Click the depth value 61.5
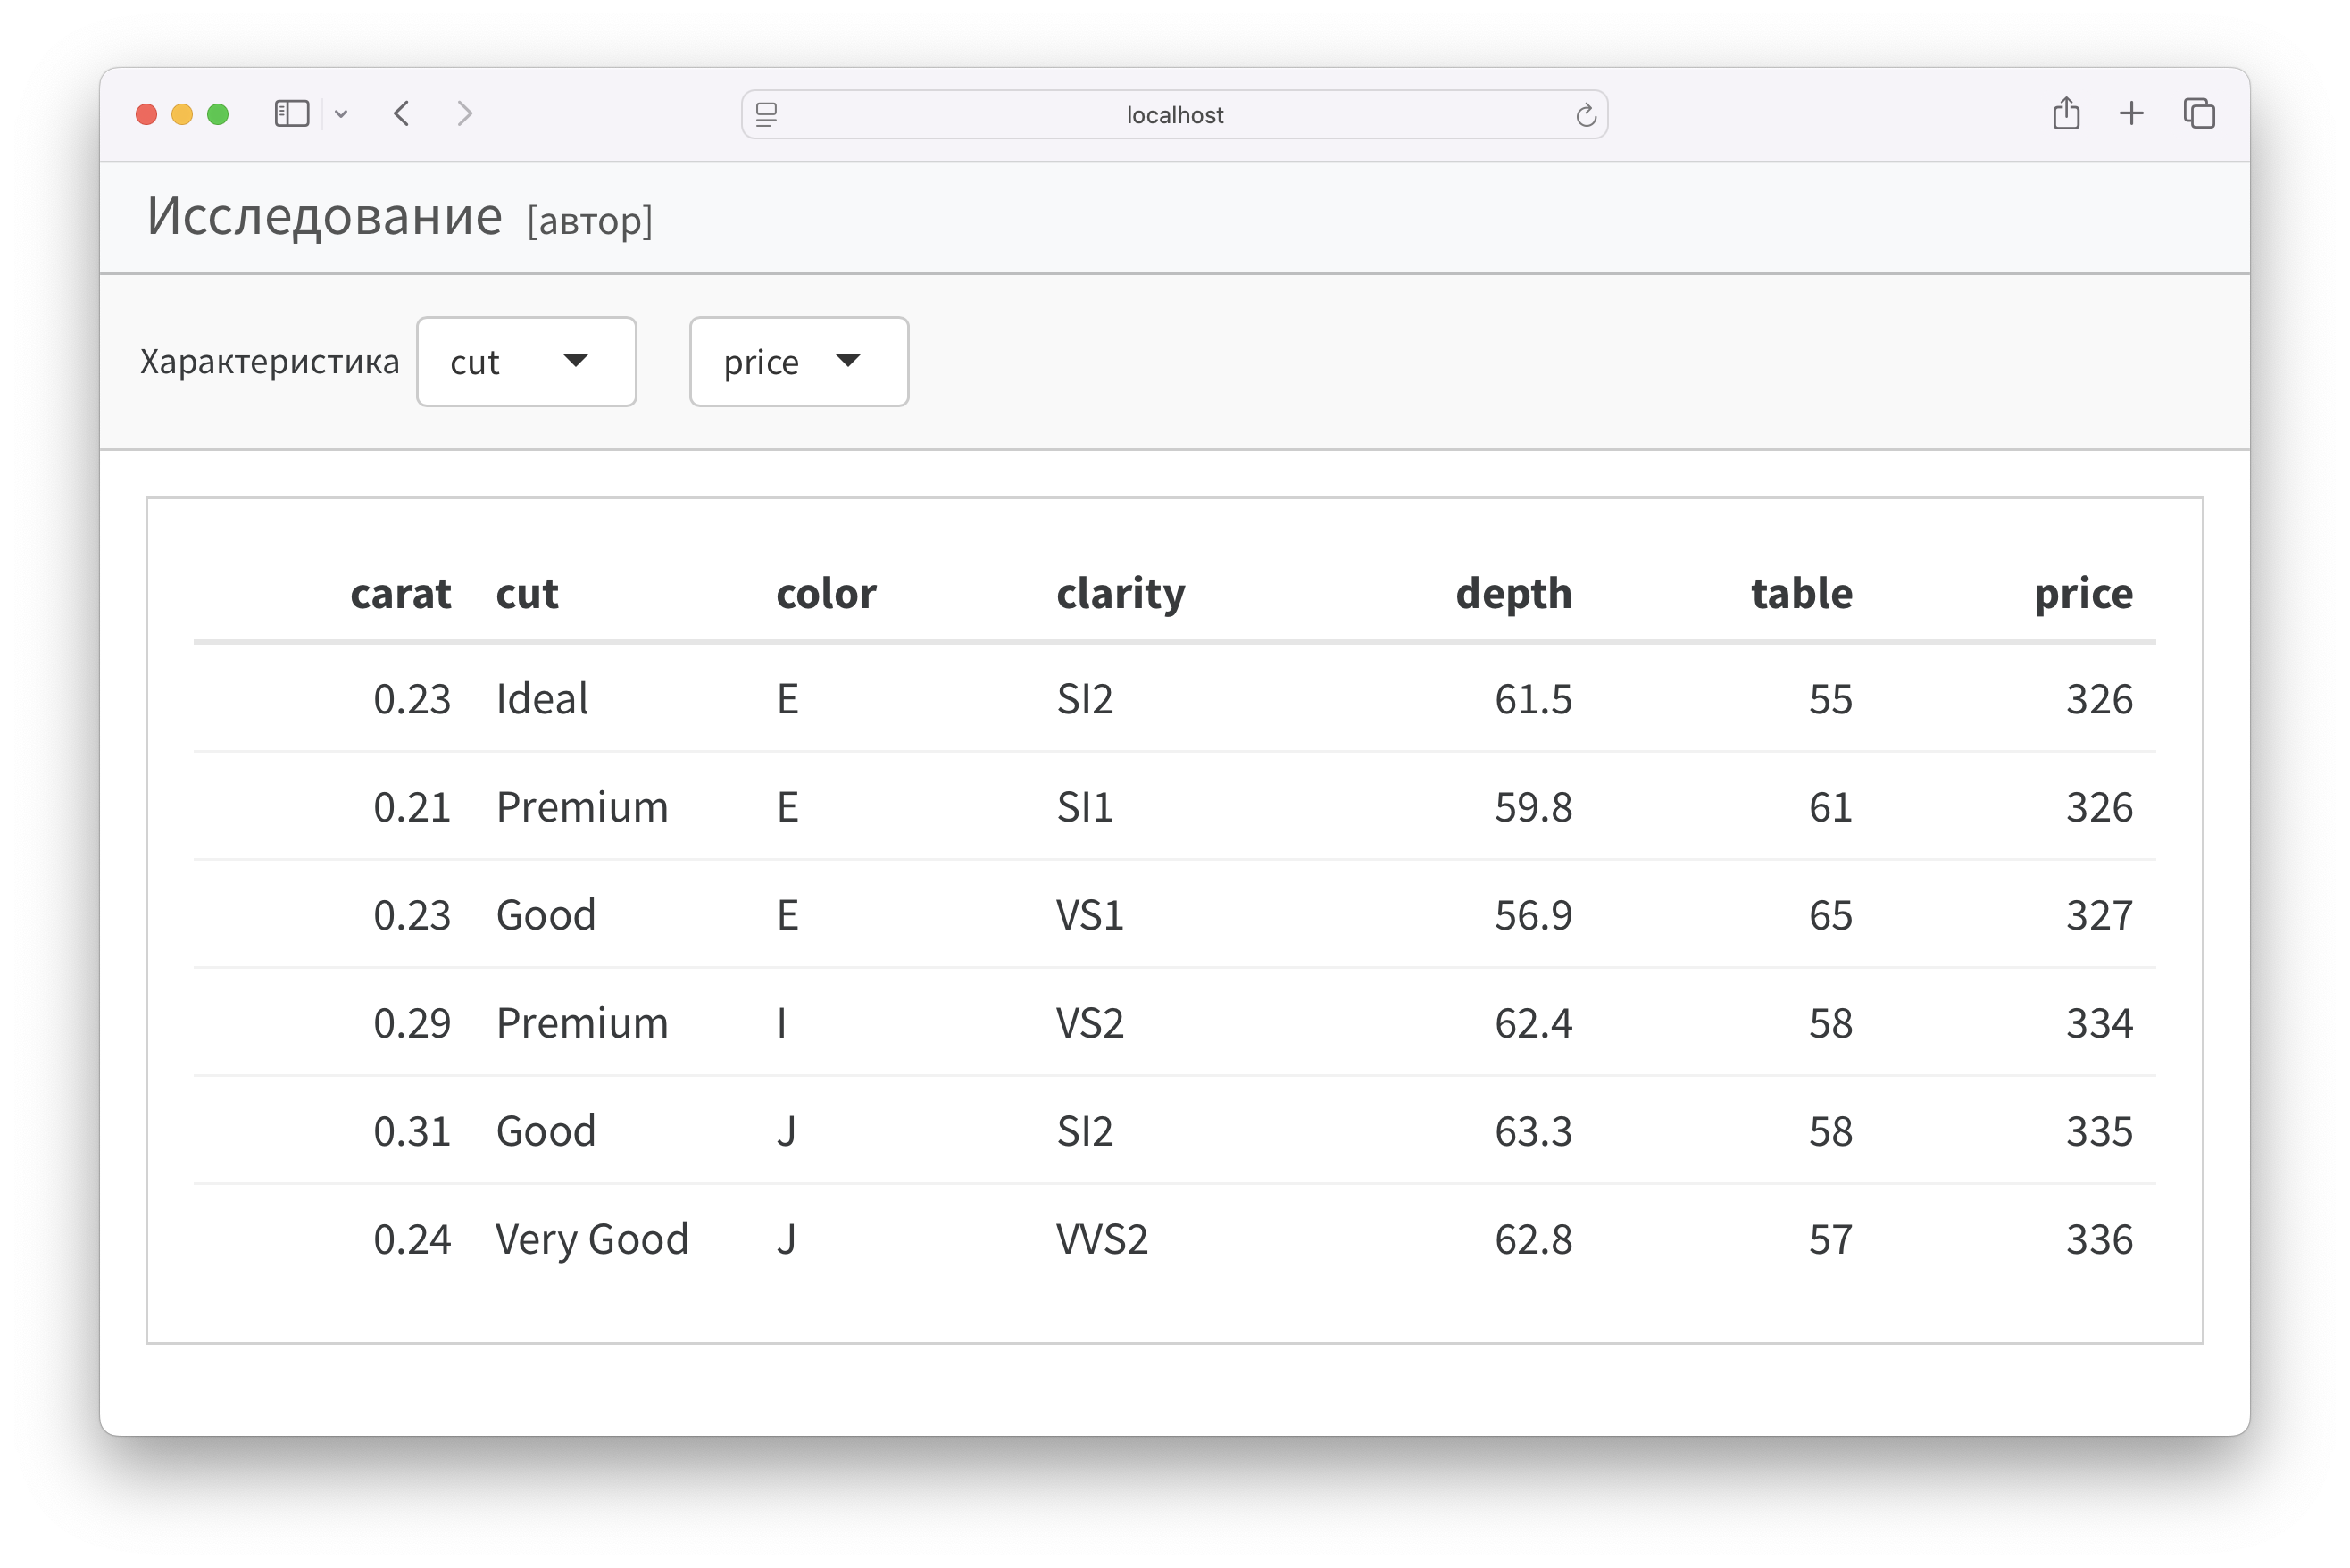This screenshot has height=1568, width=2350. 1533,700
